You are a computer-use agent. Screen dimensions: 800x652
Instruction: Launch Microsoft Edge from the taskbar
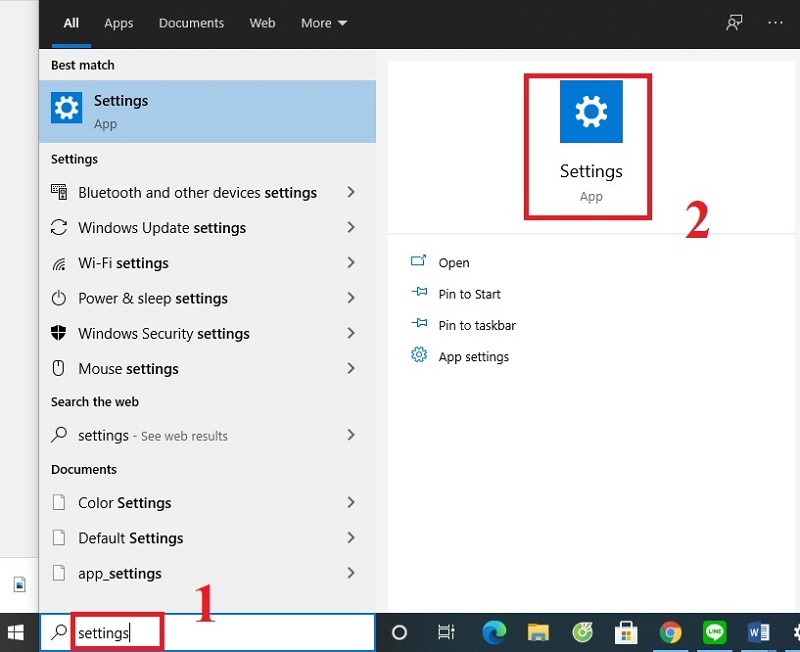(493, 632)
